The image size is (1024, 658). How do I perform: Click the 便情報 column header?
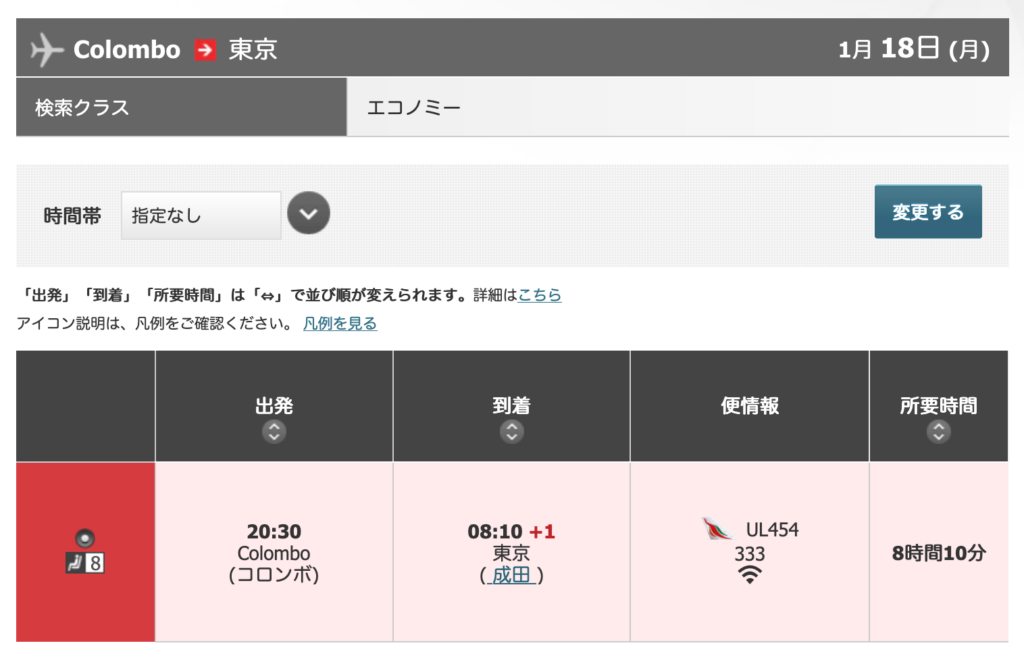(x=750, y=405)
